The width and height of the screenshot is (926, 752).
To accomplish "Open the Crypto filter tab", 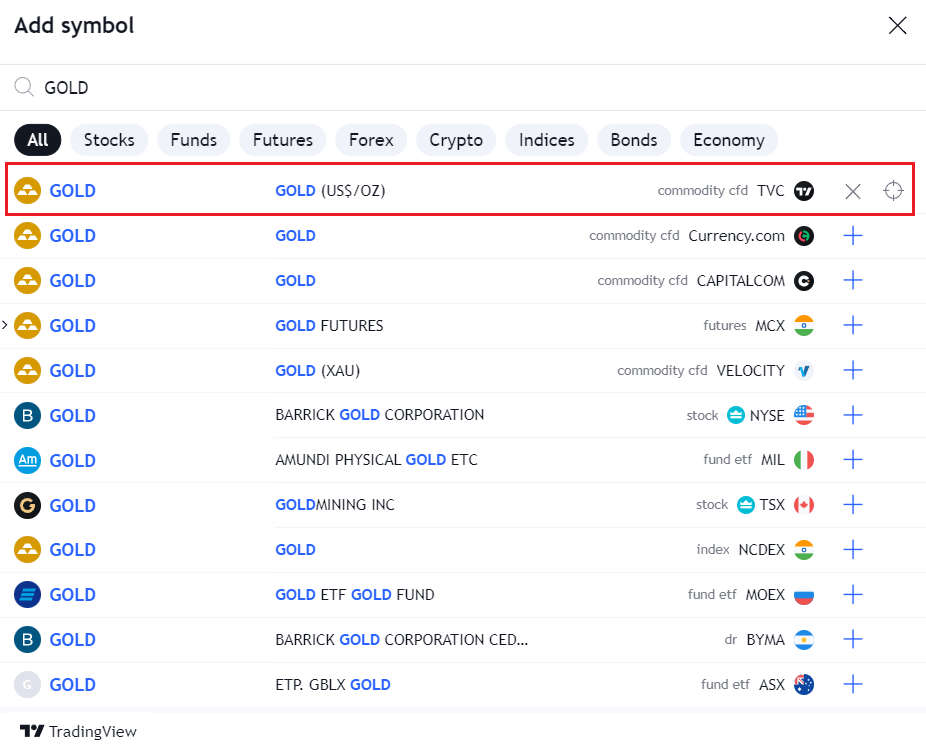I will 455,140.
